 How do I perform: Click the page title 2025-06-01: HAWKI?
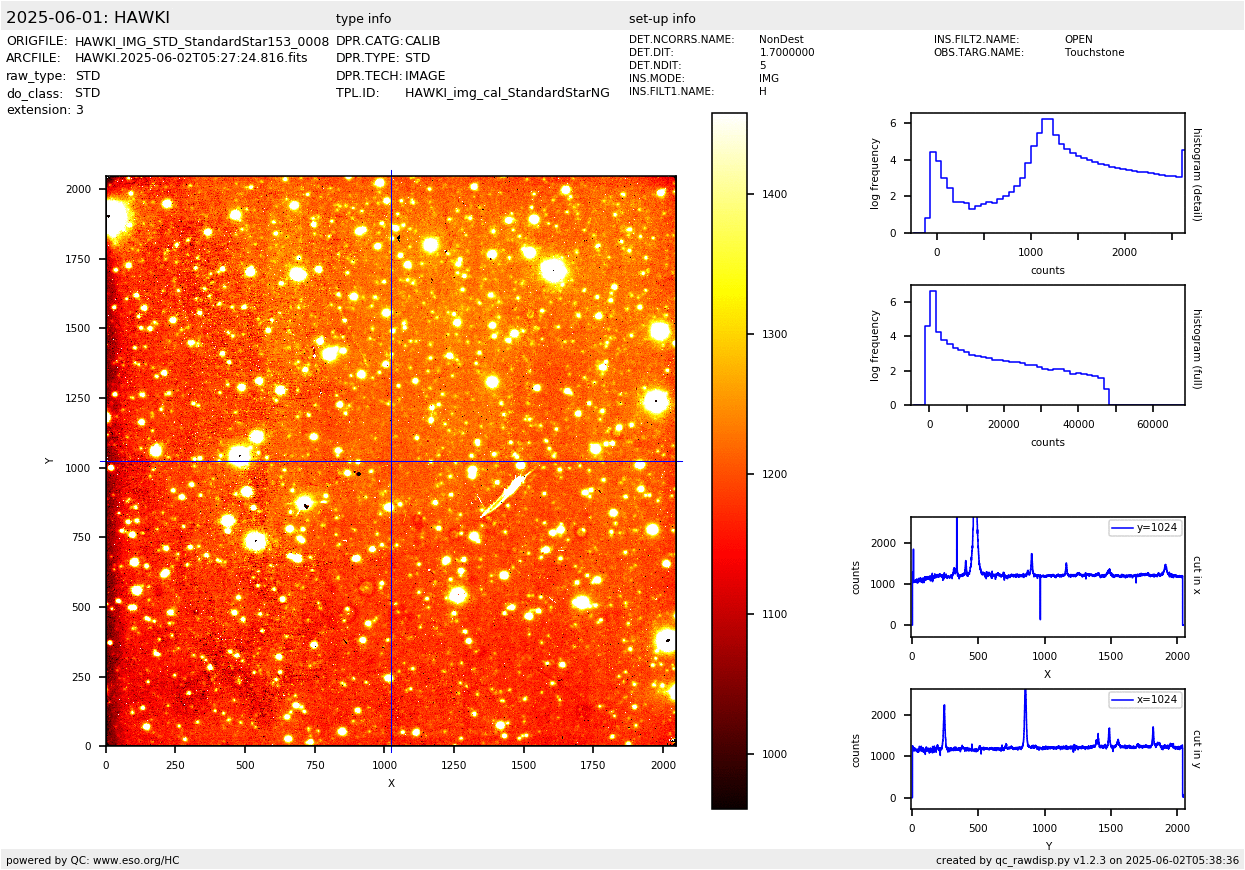[x=88, y=18]
